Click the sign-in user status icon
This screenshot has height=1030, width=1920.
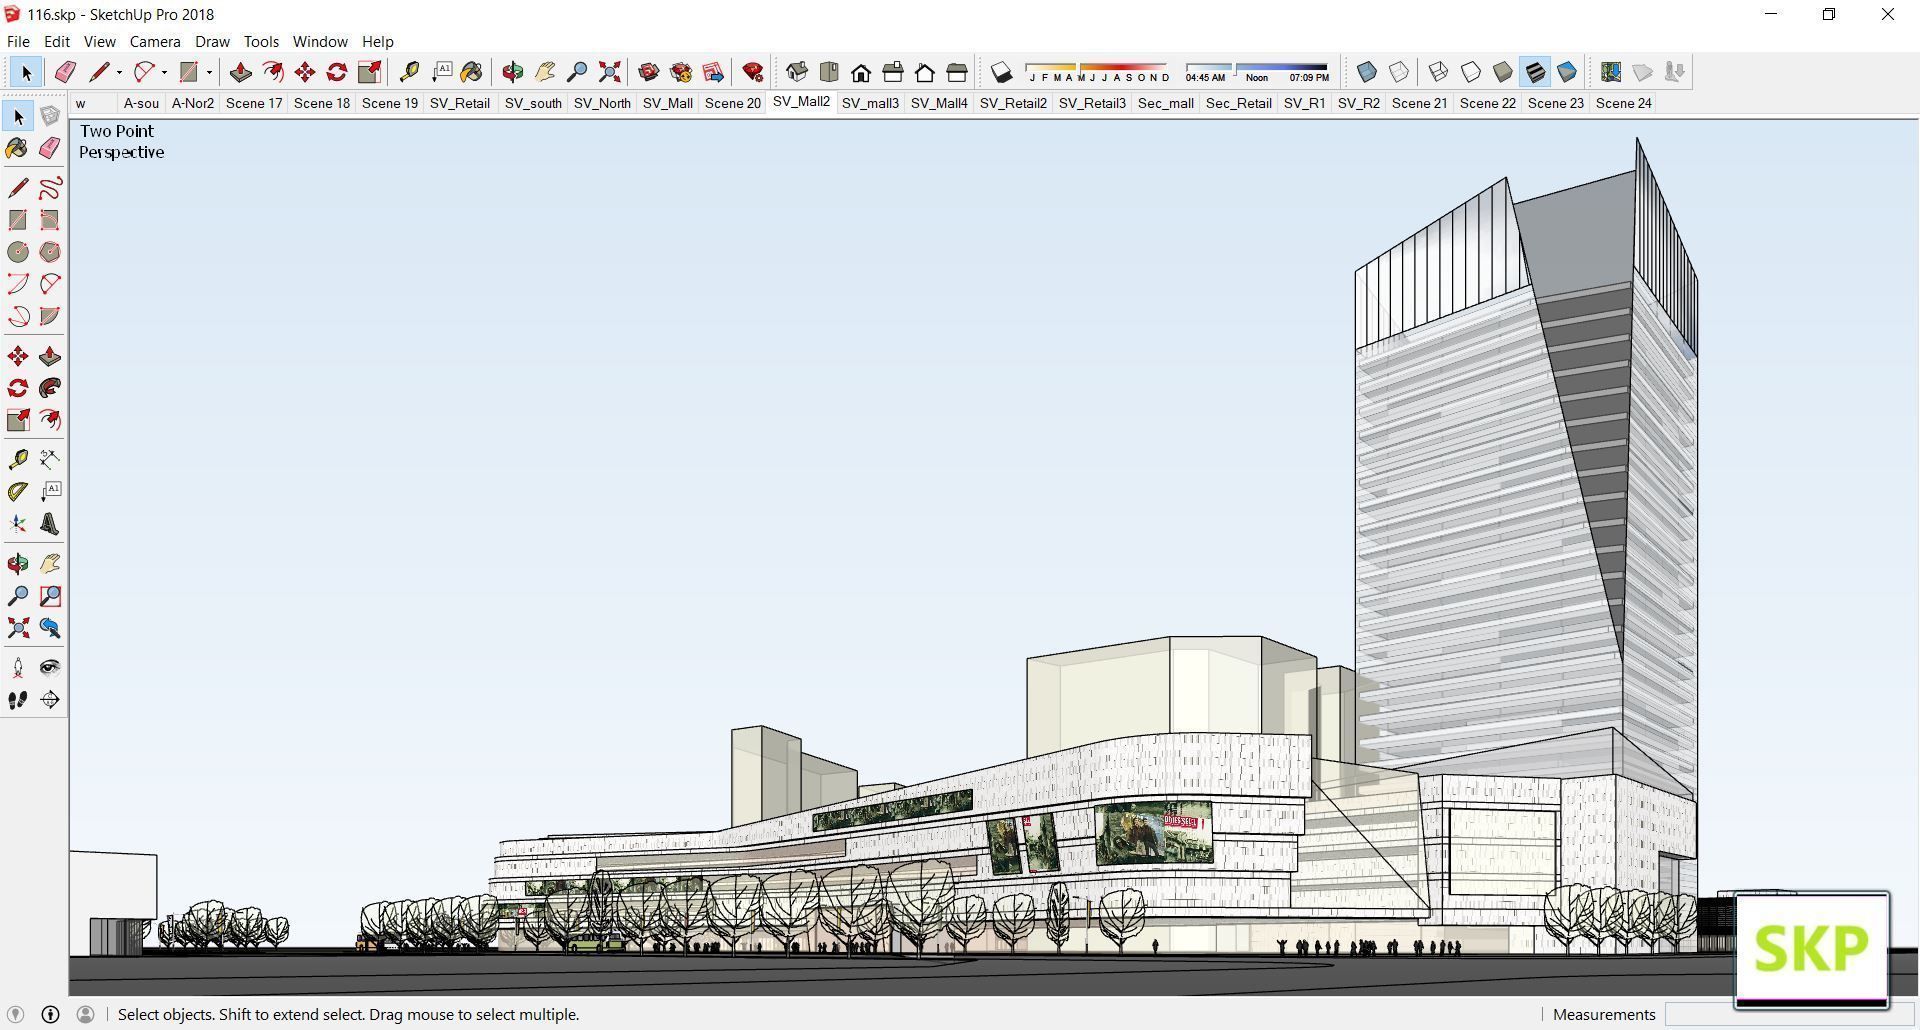click(x=85, y=1014)
